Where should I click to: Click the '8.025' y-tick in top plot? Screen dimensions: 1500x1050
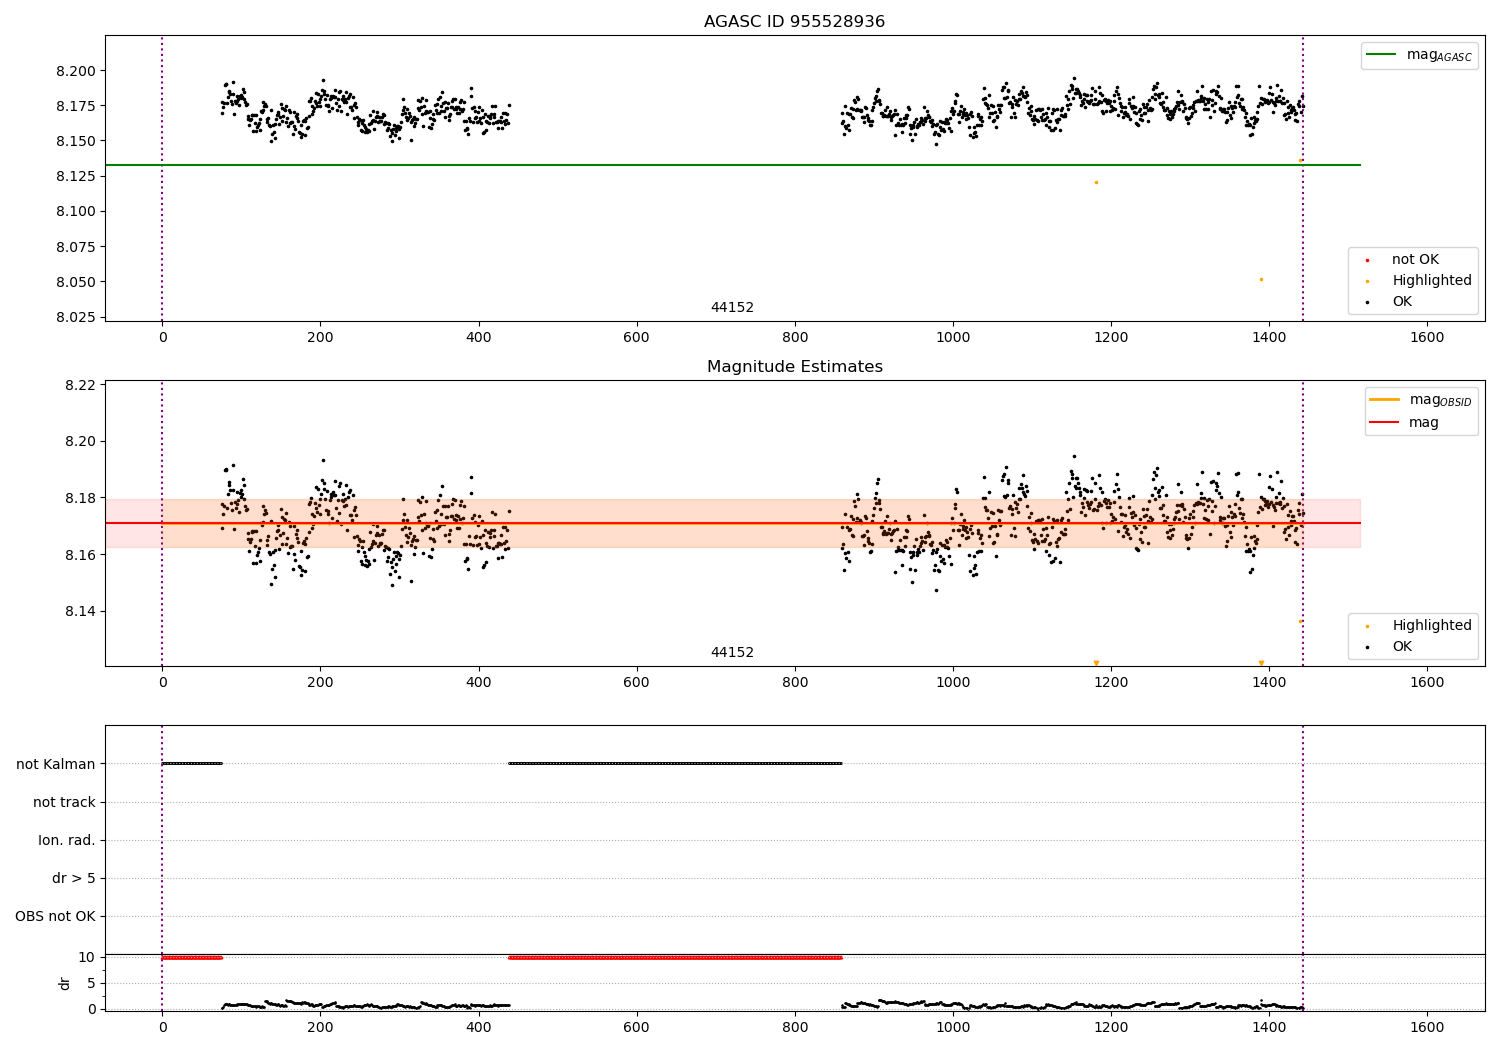click(76, 317)
